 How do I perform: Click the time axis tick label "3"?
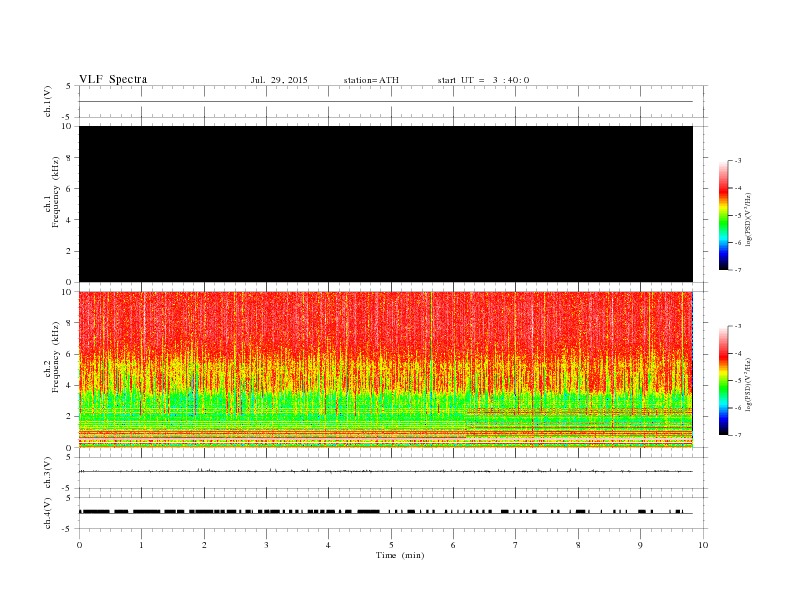click(x=266, y=545)
